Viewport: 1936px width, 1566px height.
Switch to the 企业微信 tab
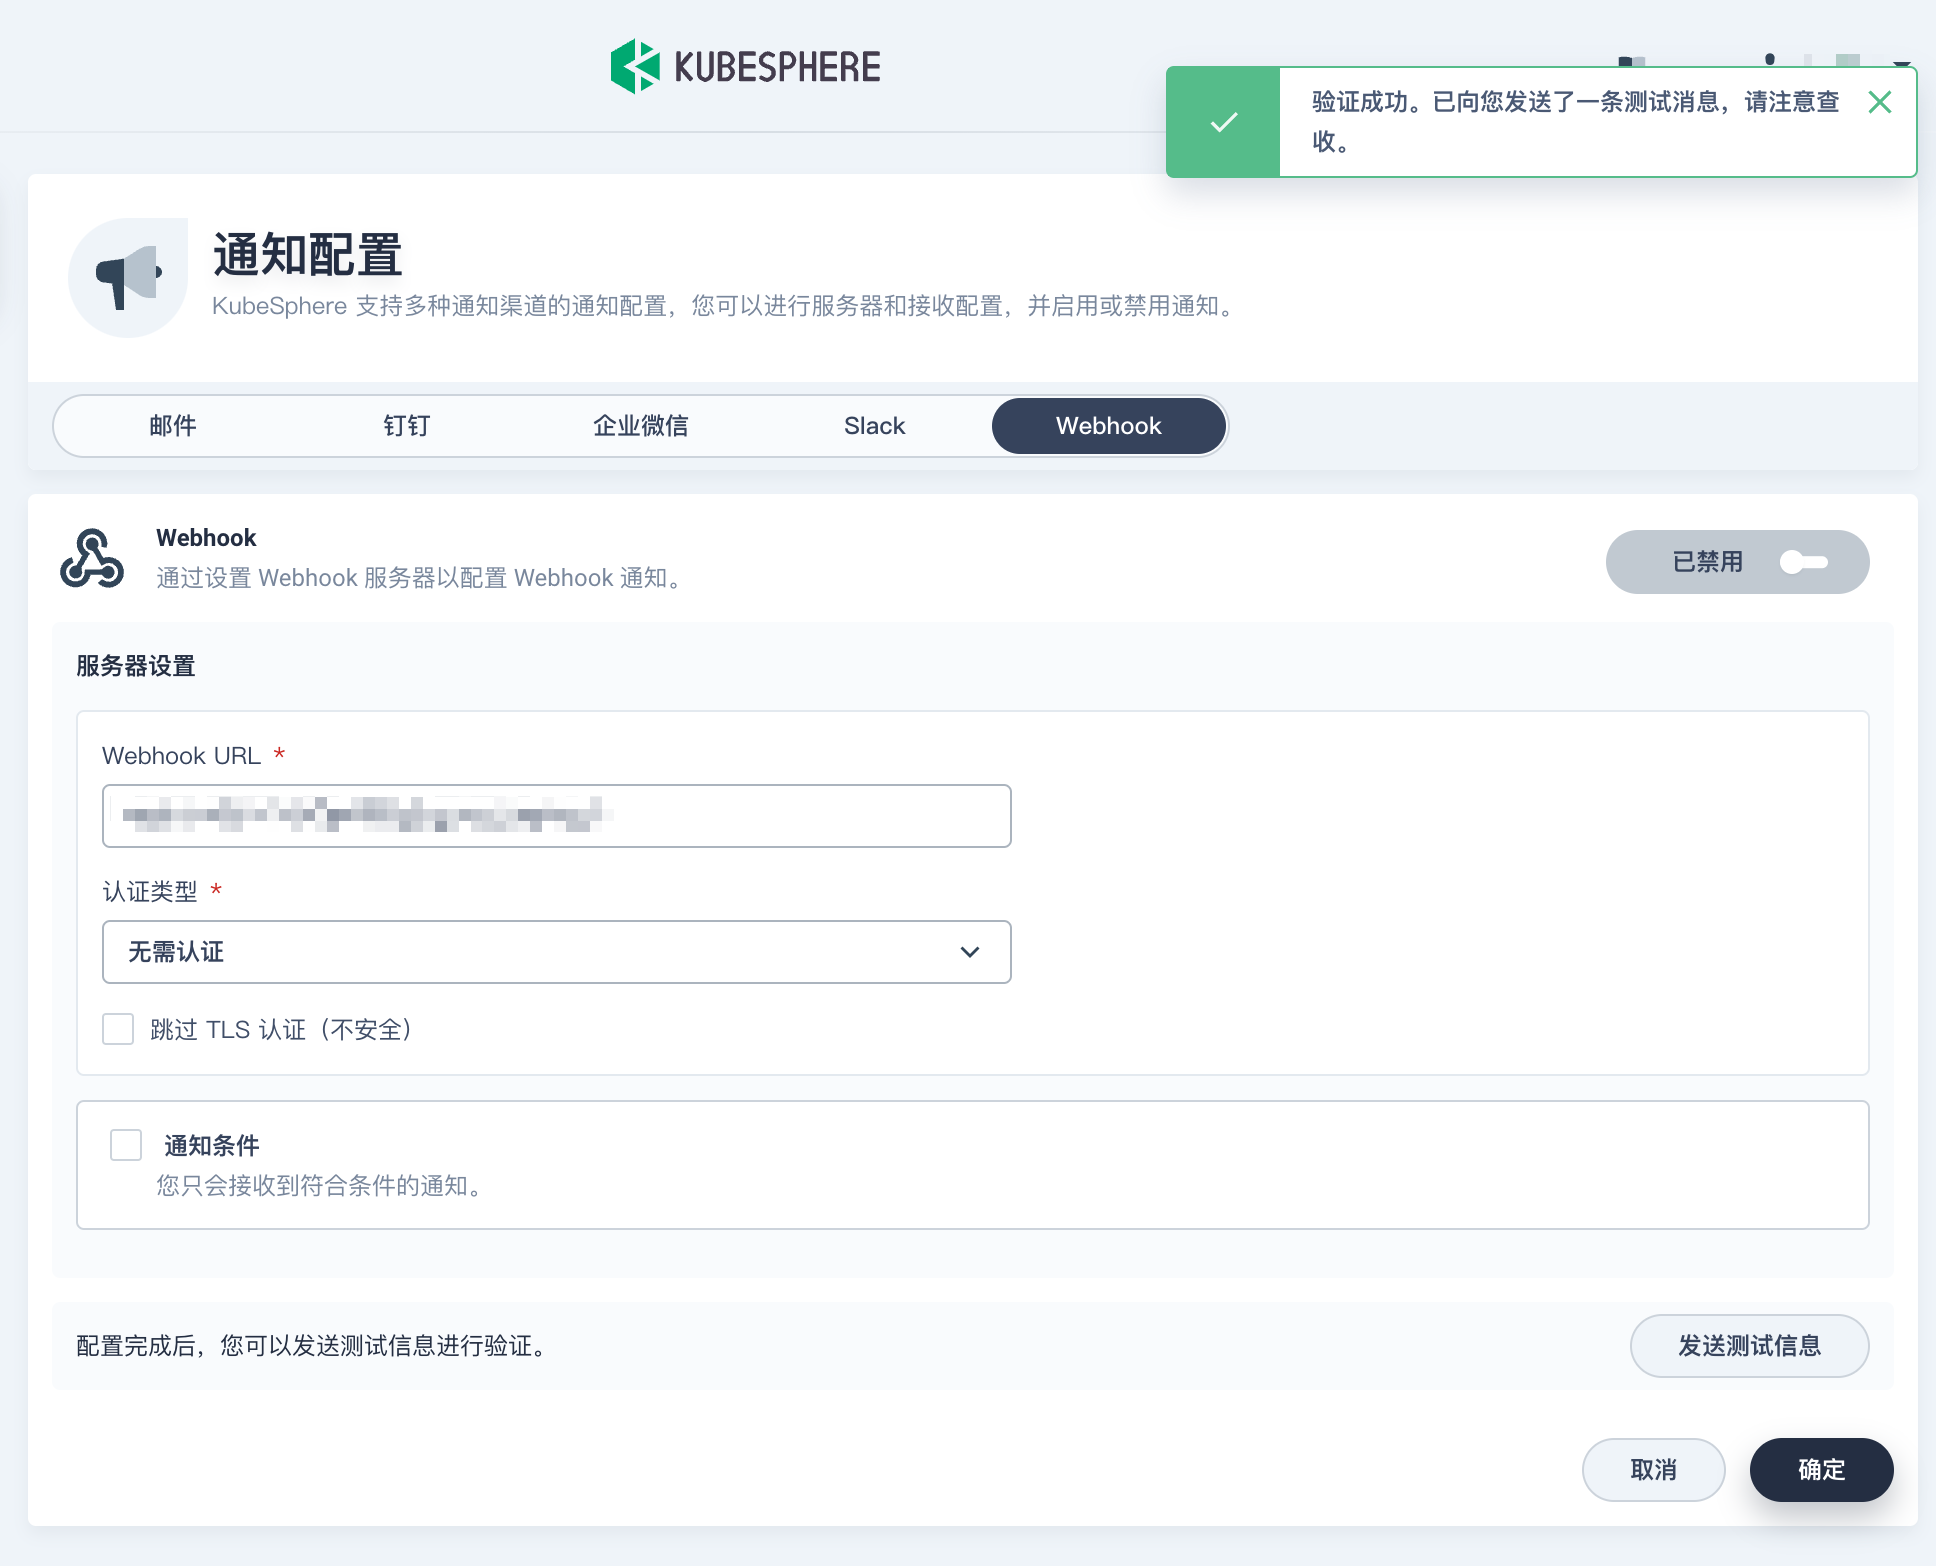pyautogui.click(x=640, y=426)
